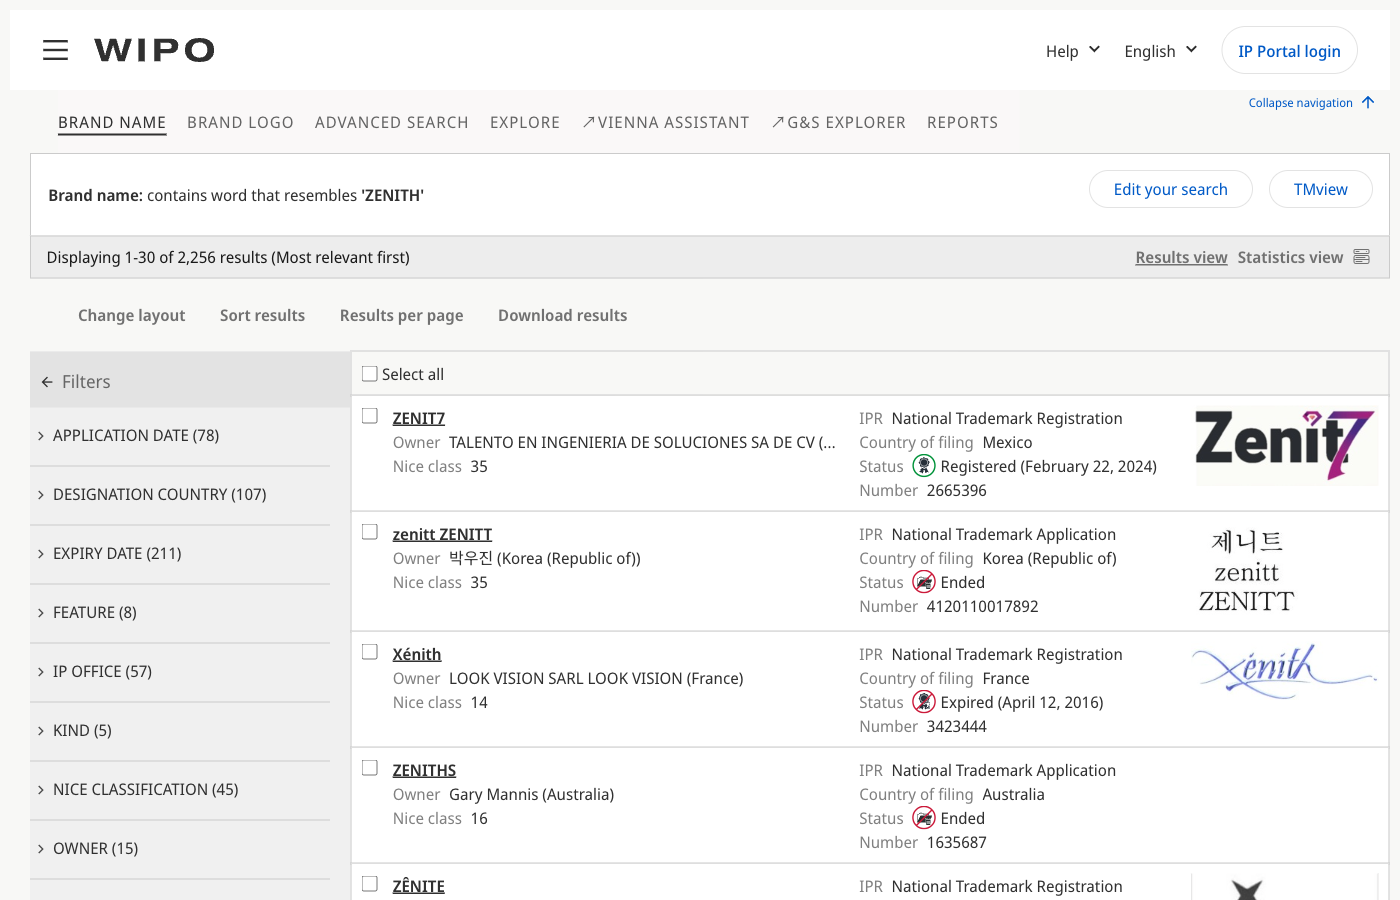Viewport: 1400px width, 900px height.
Task: Click the TMview button
Action: coord(1320,189)
